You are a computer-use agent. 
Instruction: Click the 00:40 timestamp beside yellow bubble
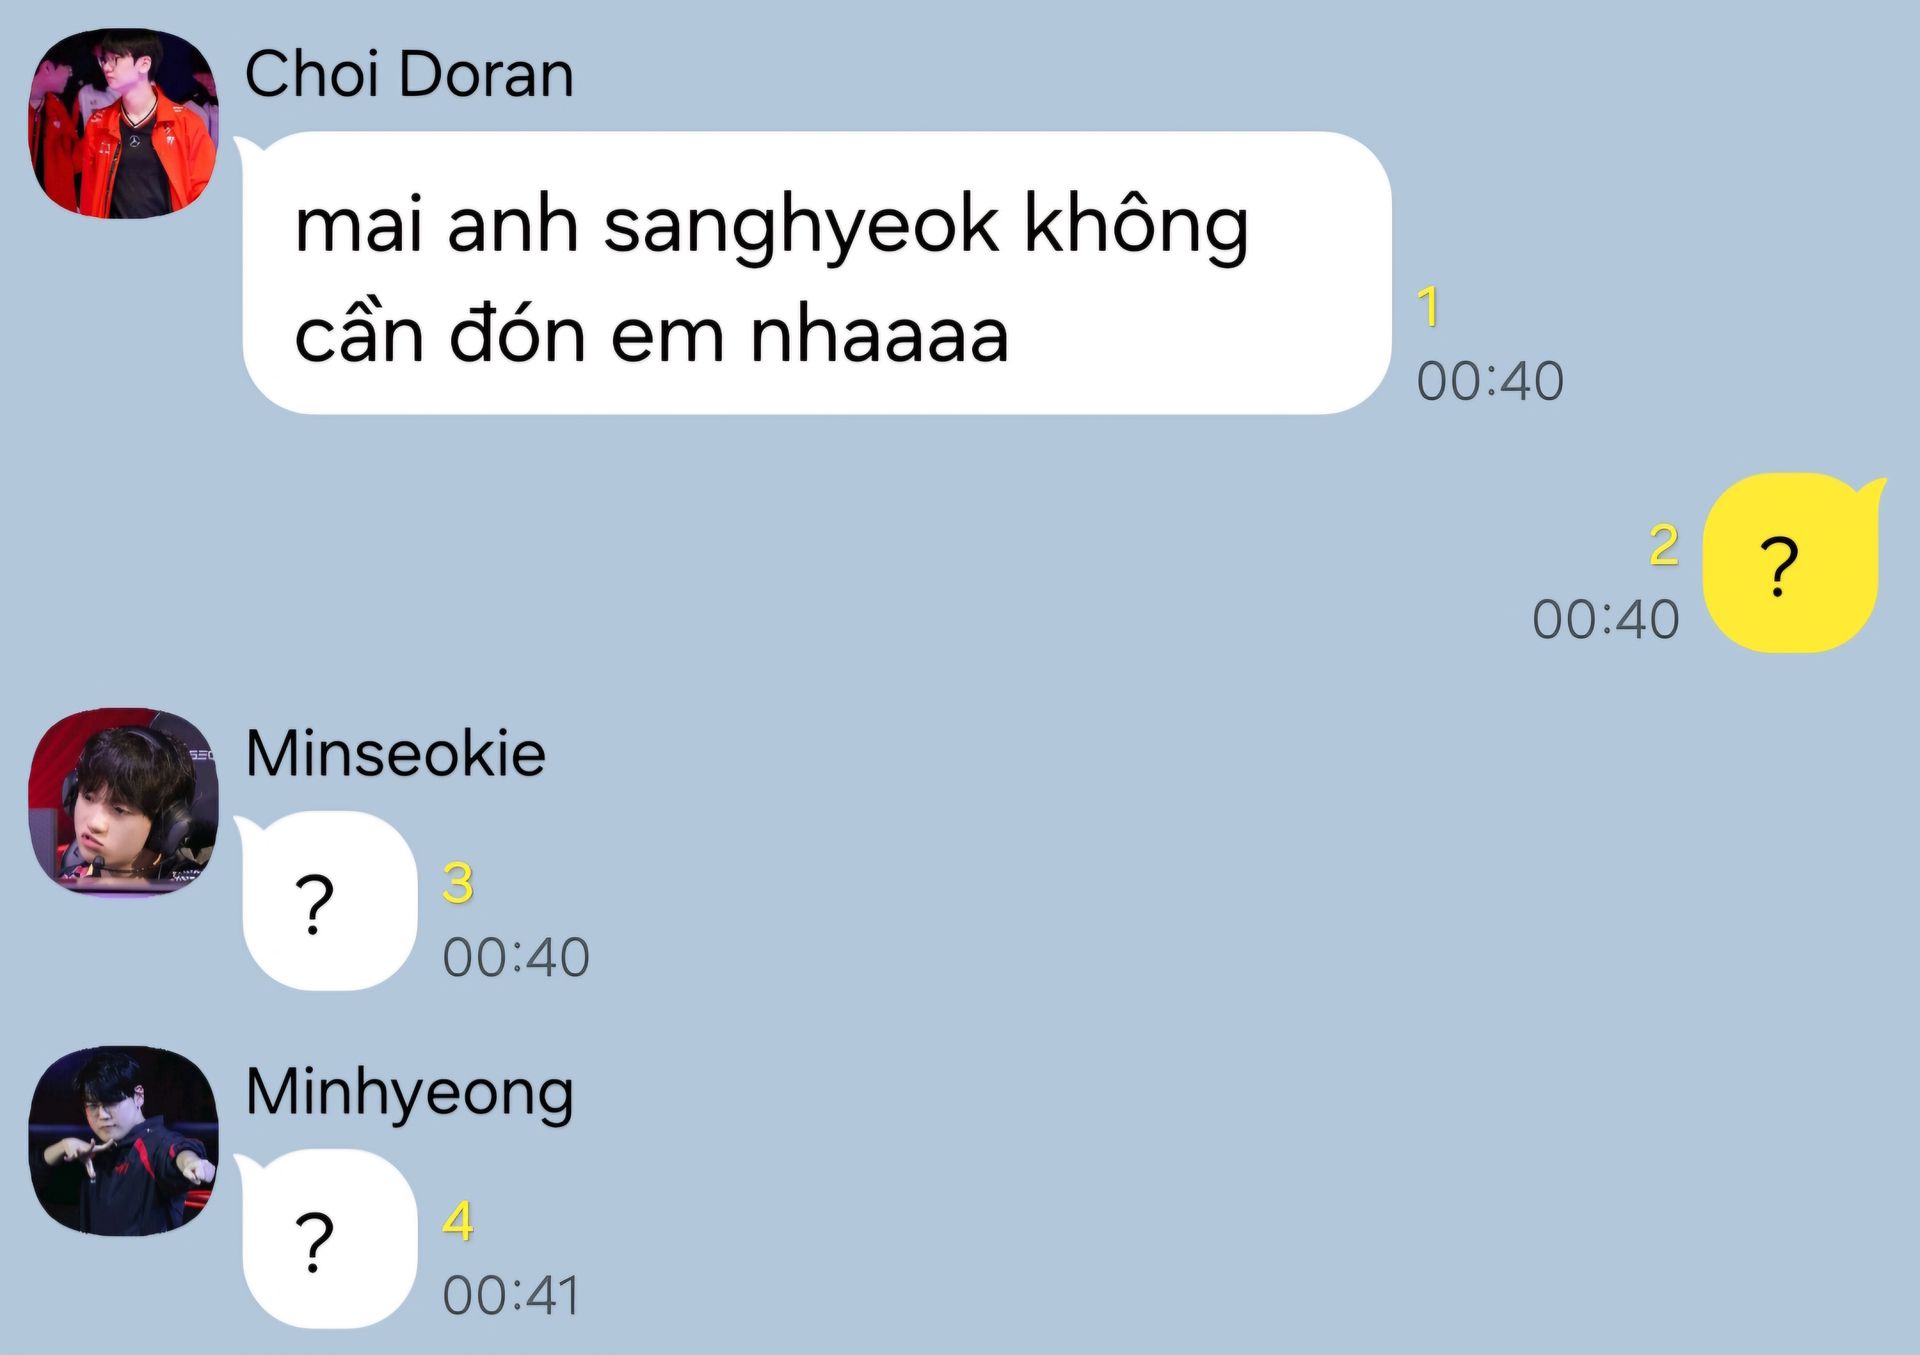coord(1606,619)
